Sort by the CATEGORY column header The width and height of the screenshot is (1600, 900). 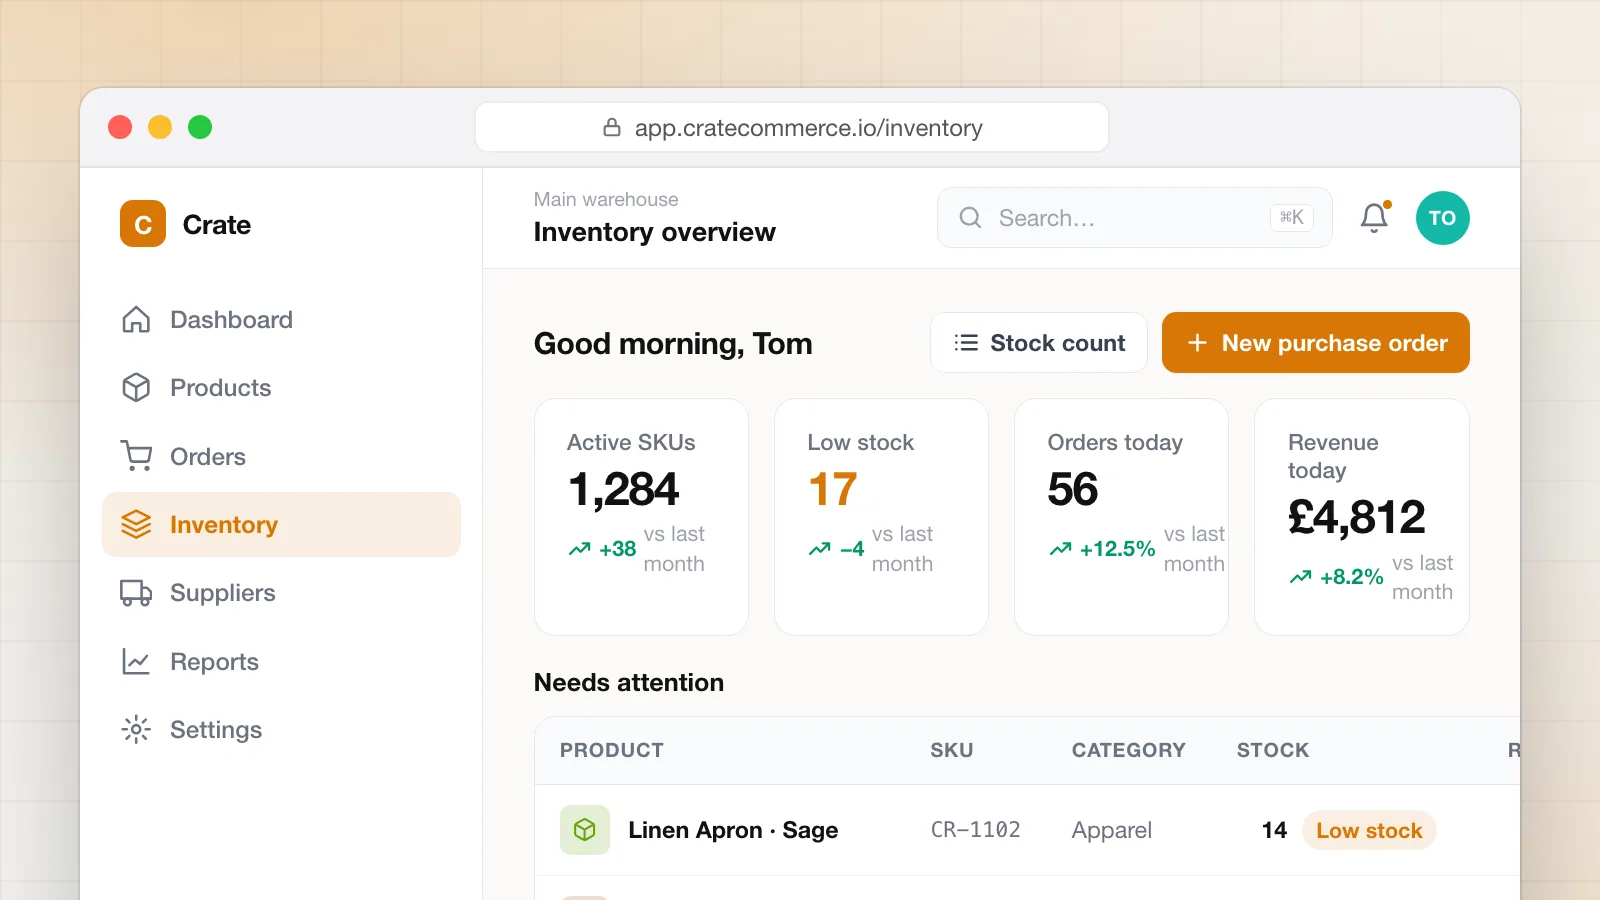pos(1129,750)
